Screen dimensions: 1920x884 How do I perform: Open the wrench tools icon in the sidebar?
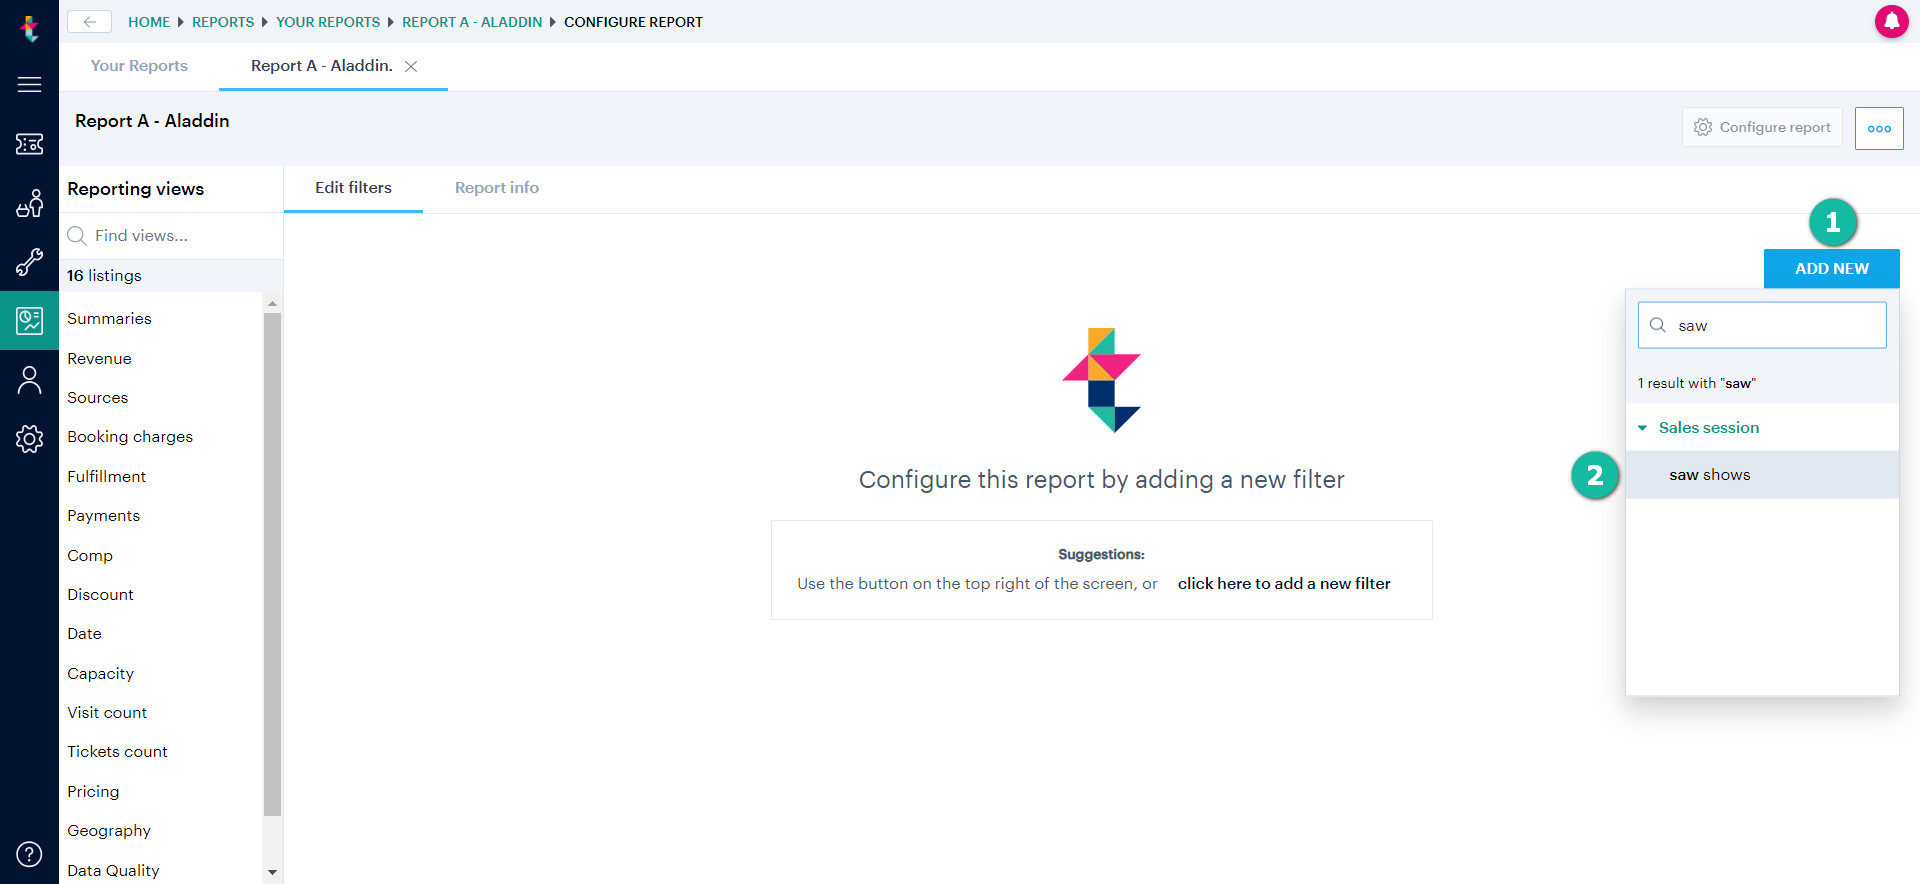29,262
